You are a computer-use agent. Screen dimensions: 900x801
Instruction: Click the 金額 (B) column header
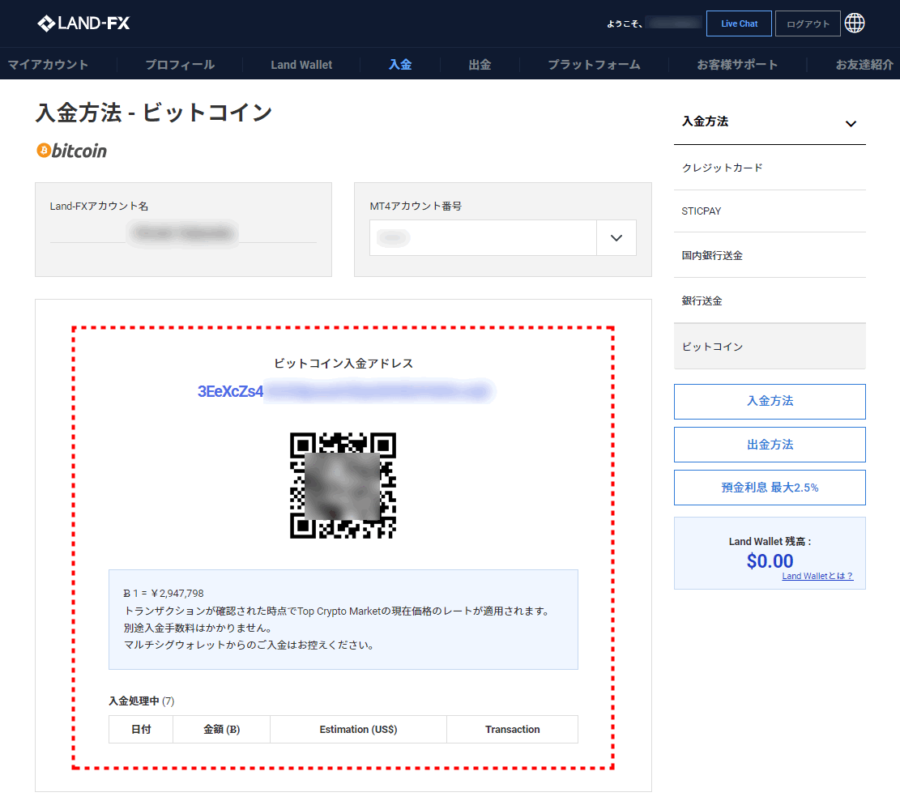click(x=222, y=729)
